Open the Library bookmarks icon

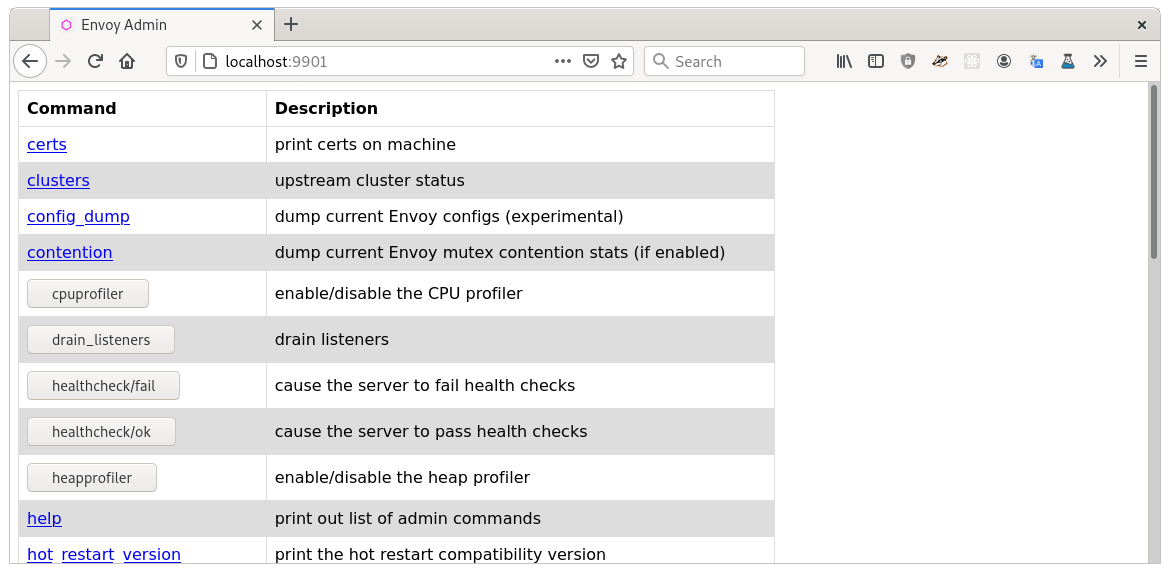[x=844, y=61]
